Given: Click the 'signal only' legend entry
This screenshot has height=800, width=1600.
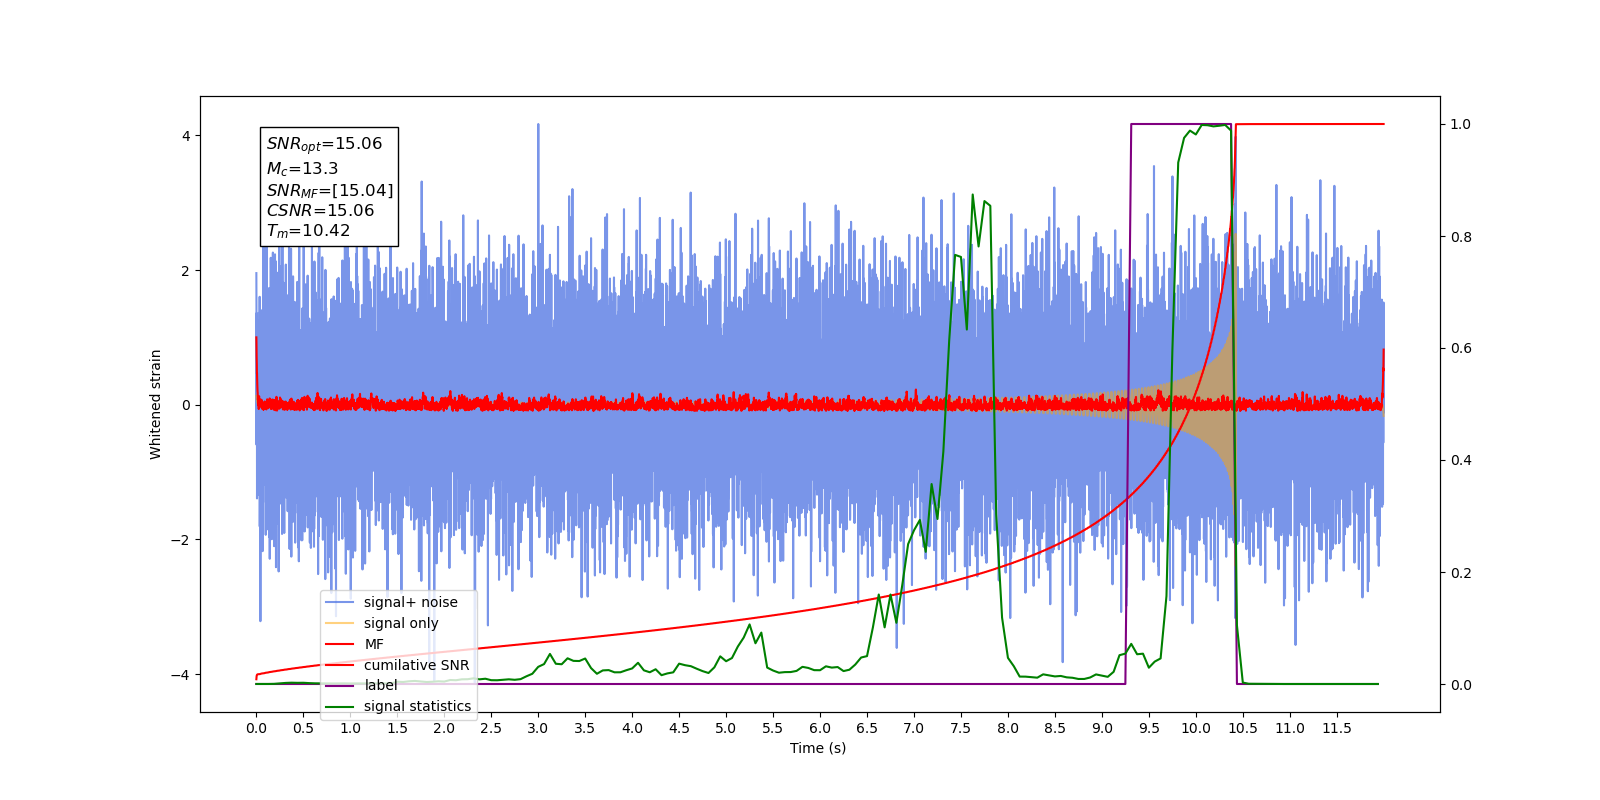Looking at the screenshot, I should [x=382, y=623].
